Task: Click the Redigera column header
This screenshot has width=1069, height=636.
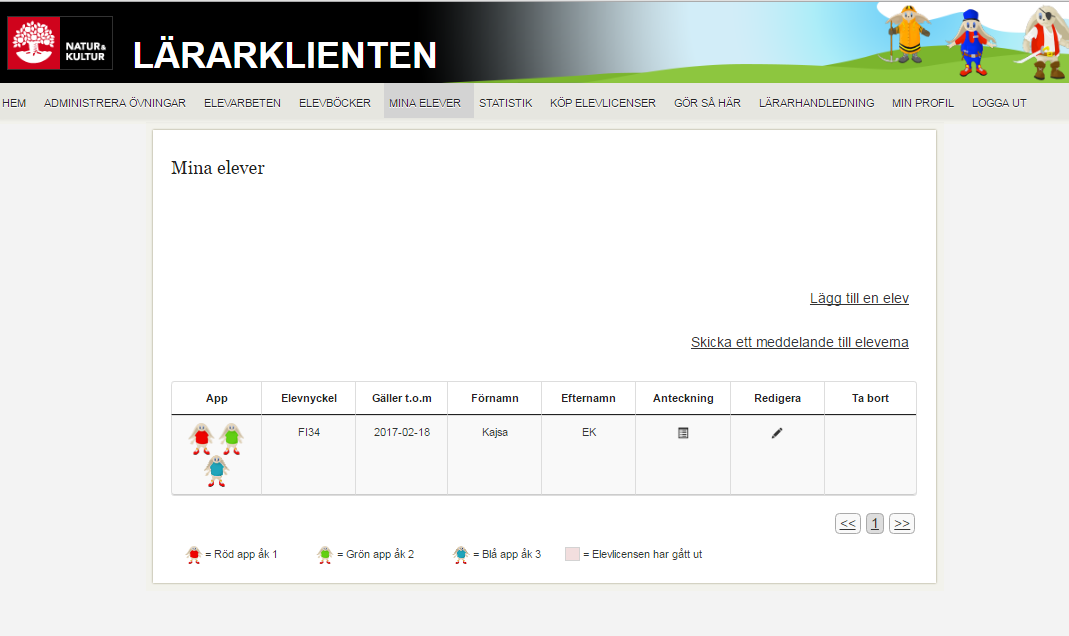Action: click(x=777, y=398)
